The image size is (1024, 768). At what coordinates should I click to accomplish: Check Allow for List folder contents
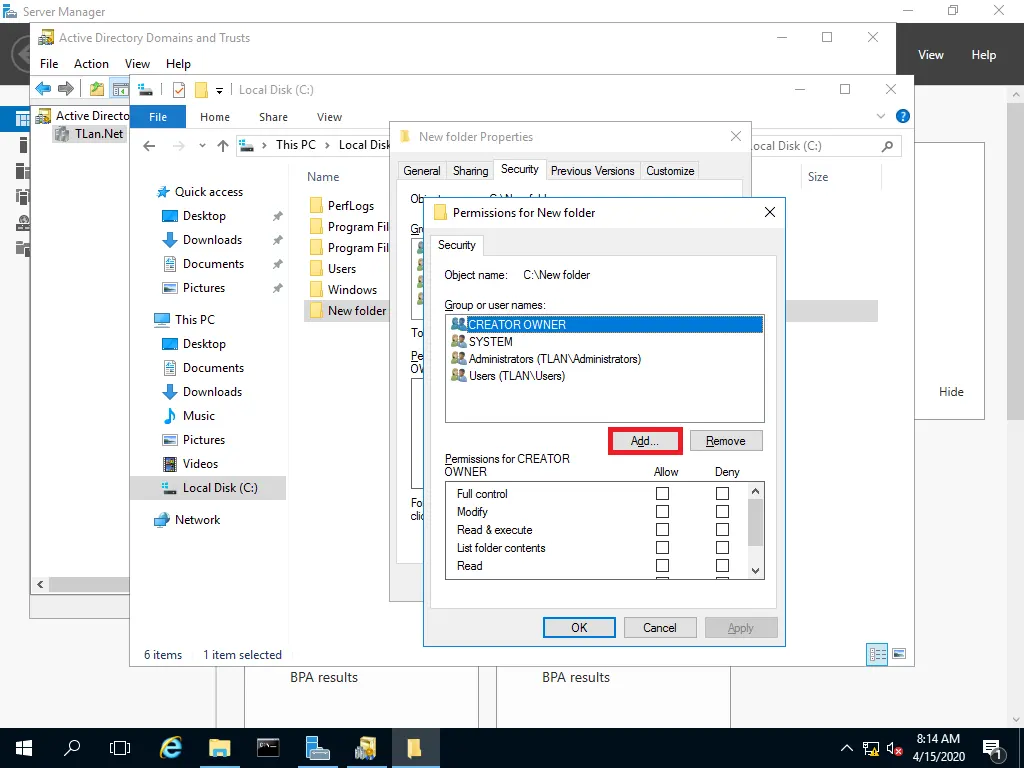[662, 547]
